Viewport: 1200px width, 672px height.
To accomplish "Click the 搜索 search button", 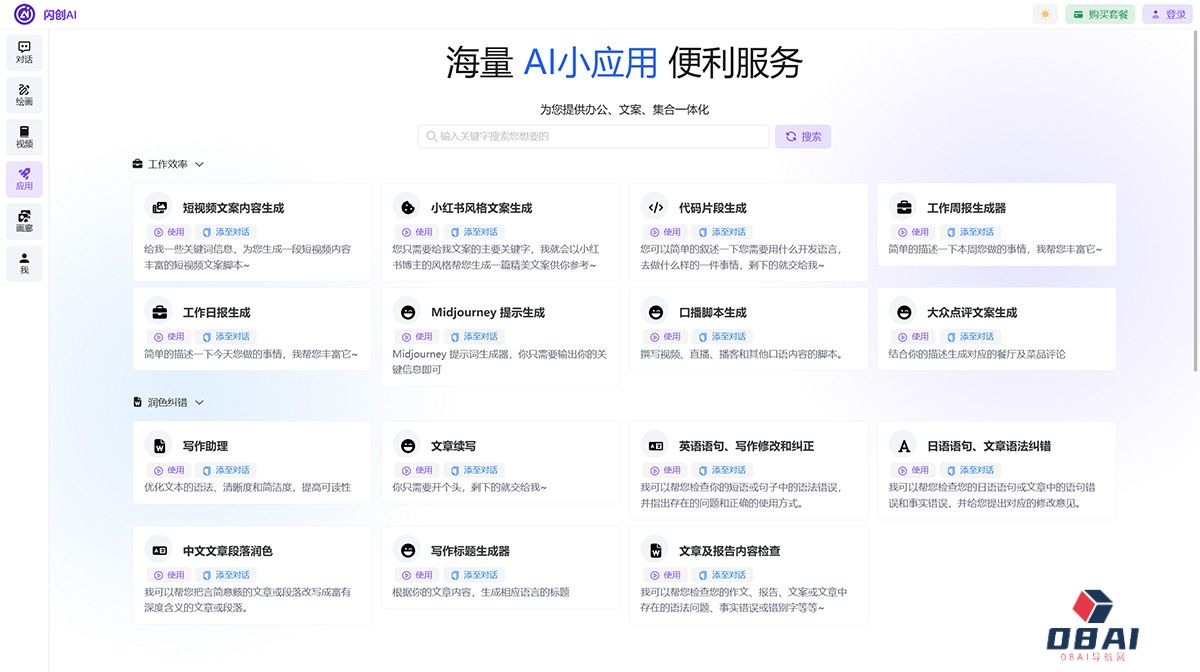I will coord(803,136).
